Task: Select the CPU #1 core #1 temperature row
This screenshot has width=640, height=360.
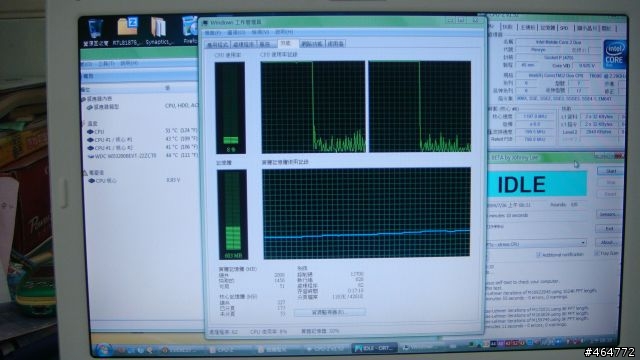Action: (x=142, y=140)
